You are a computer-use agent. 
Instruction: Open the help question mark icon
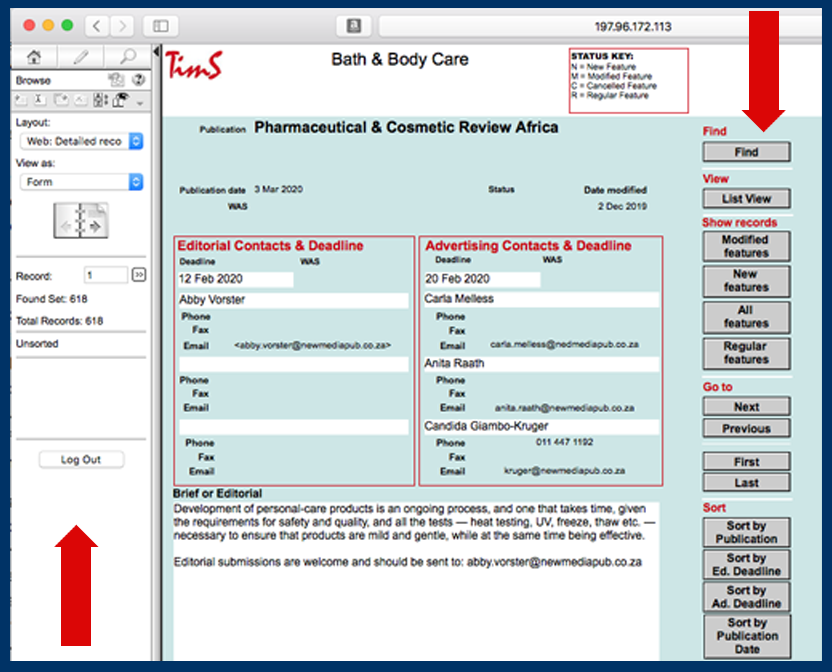pyautogui.click(x=138, y=80)
